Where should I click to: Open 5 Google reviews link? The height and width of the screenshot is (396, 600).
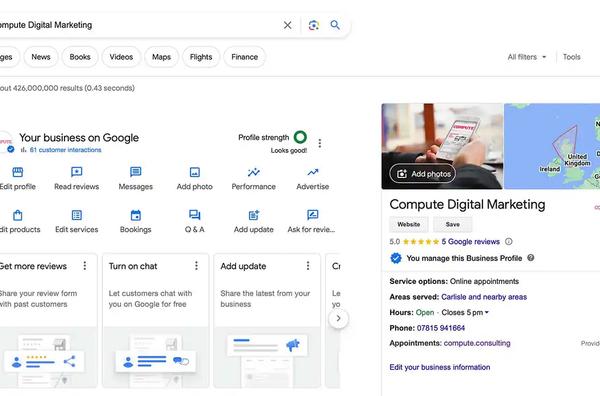pyautogui.click(x=470, y=242)
